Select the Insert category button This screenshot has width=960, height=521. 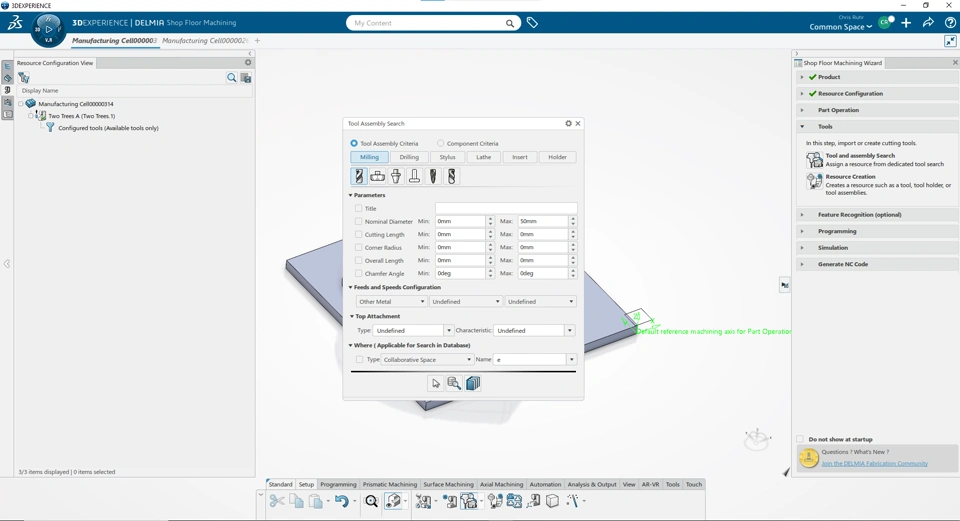[x=520, y=157]
